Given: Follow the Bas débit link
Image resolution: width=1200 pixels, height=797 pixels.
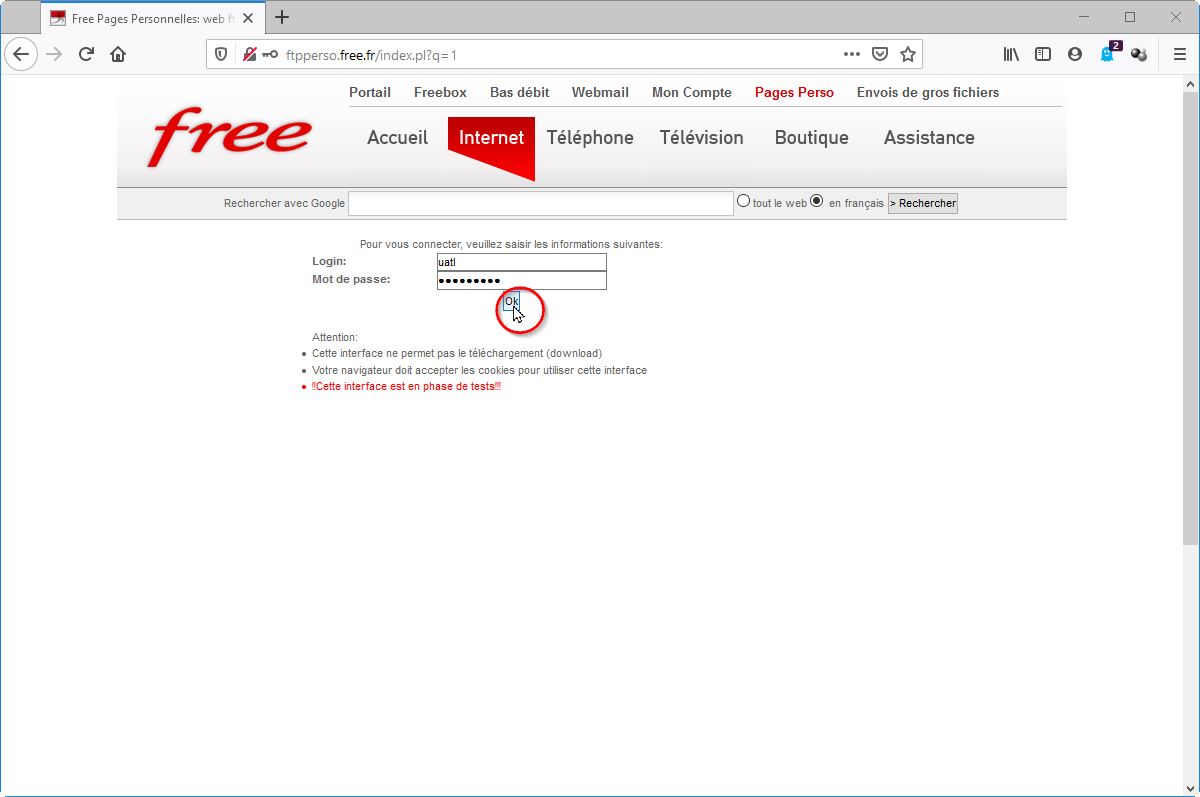Looking at the screenshot, I should pyautogui.click(x=519, y=92).
